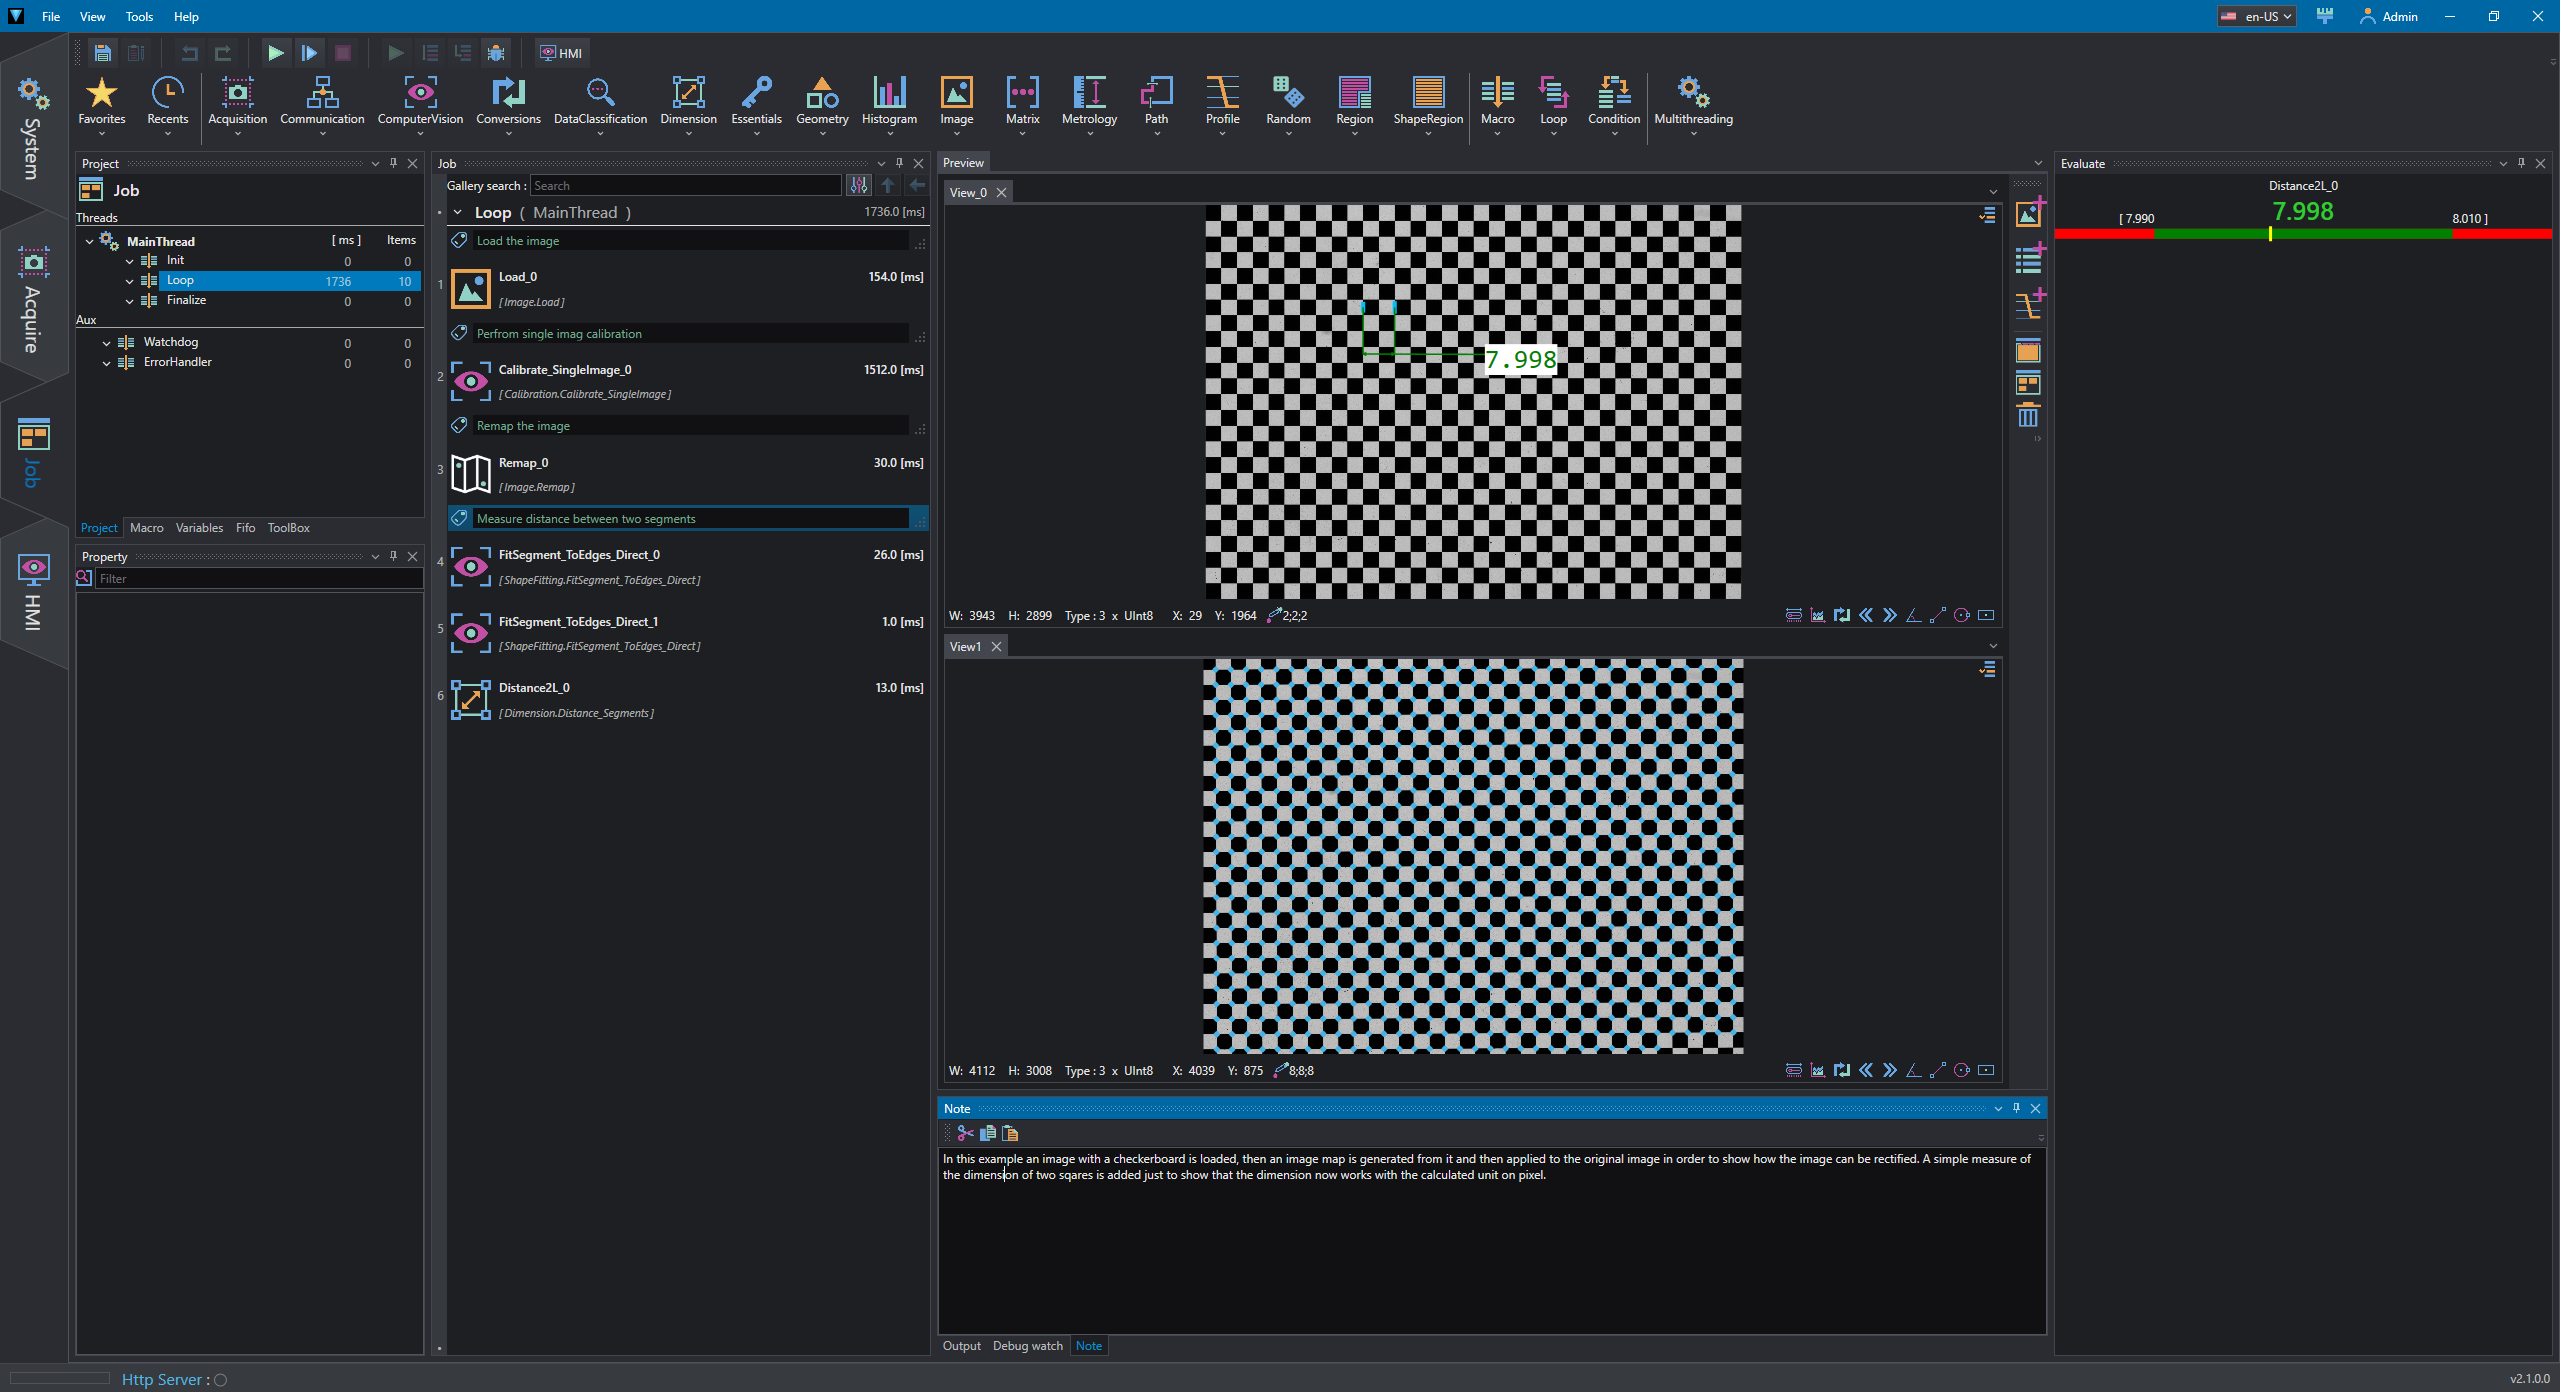Select the Variables tab in Project panel
This screenshot has width=2560, height=1392.
point(199,527)
